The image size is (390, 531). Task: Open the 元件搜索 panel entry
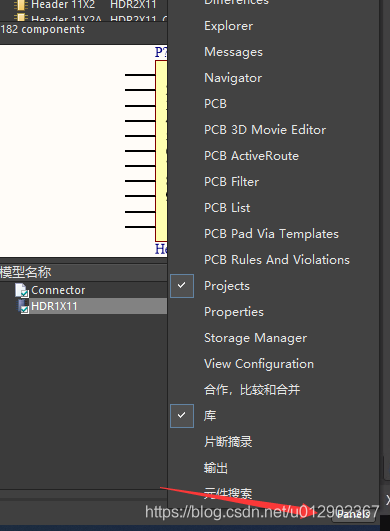coord(228,493)
